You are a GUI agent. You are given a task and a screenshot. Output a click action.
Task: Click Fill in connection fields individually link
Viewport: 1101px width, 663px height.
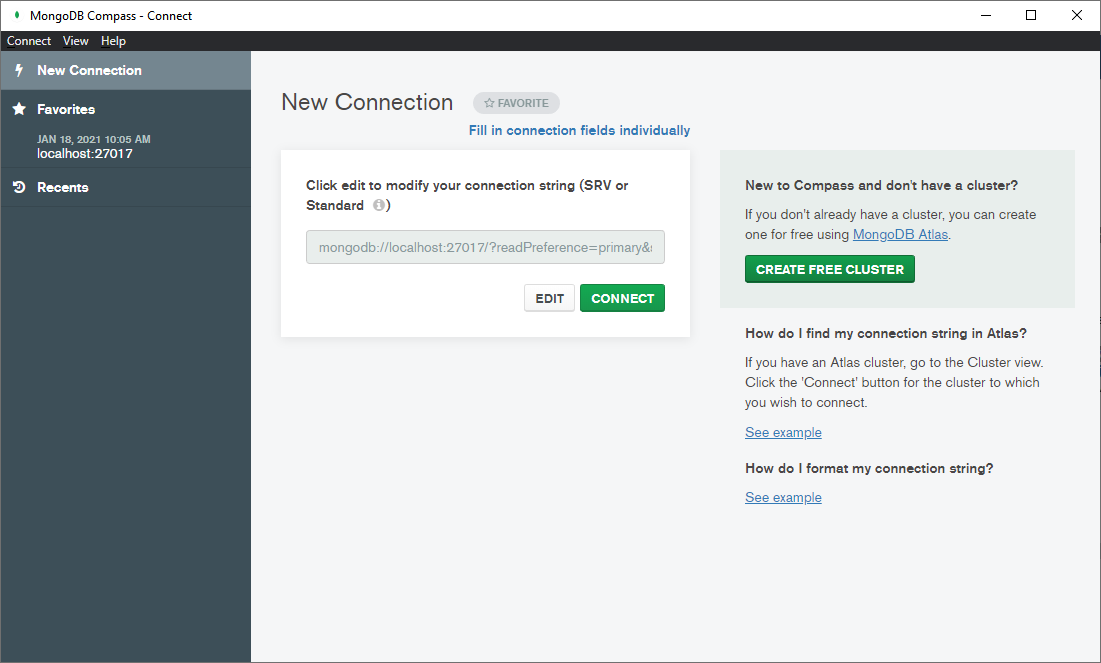click(579, 131)
